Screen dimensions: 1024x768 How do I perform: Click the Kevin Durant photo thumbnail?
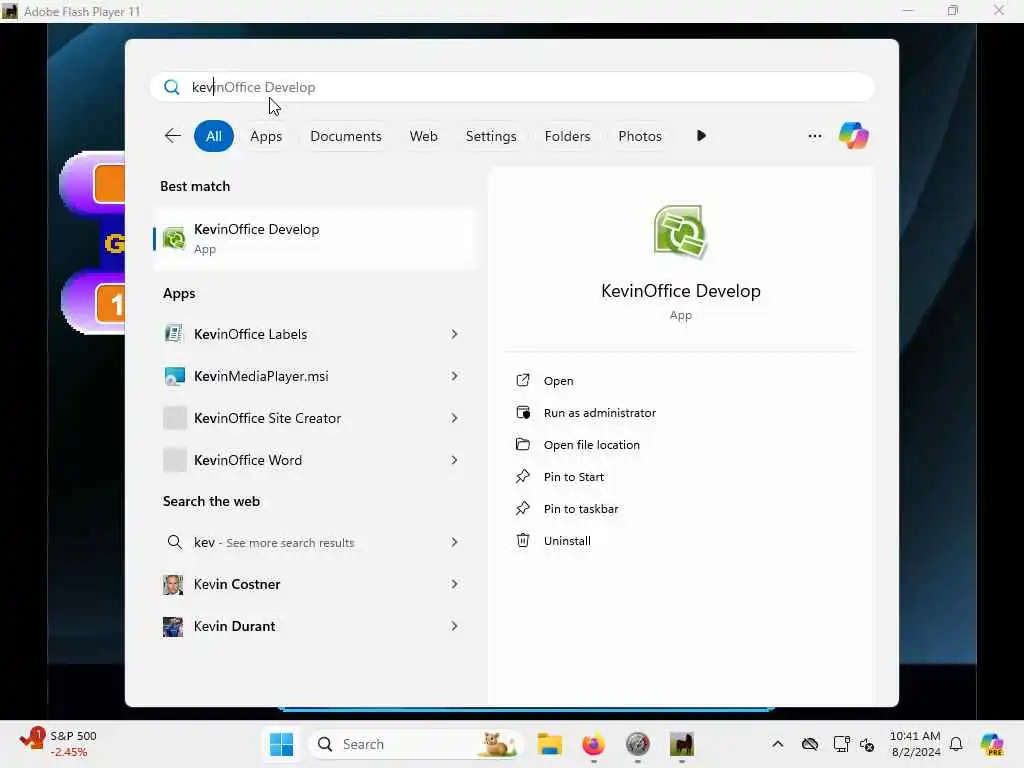[173, 626]
